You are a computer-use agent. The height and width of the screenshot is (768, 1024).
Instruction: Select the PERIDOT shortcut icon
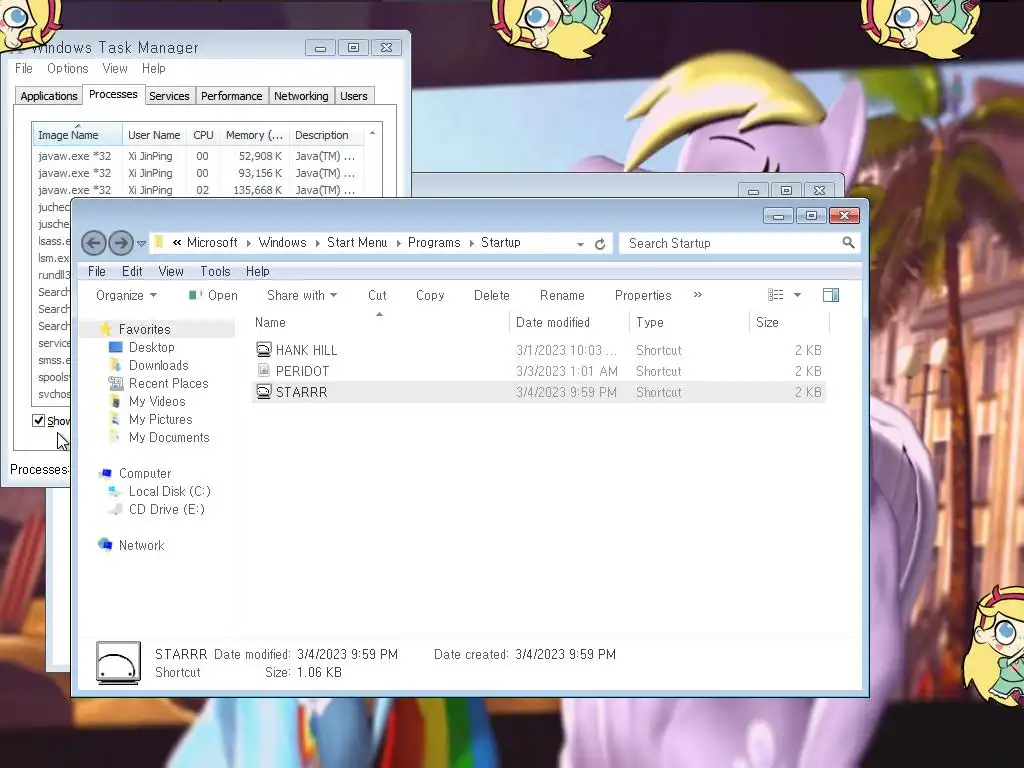click(263, 370)
